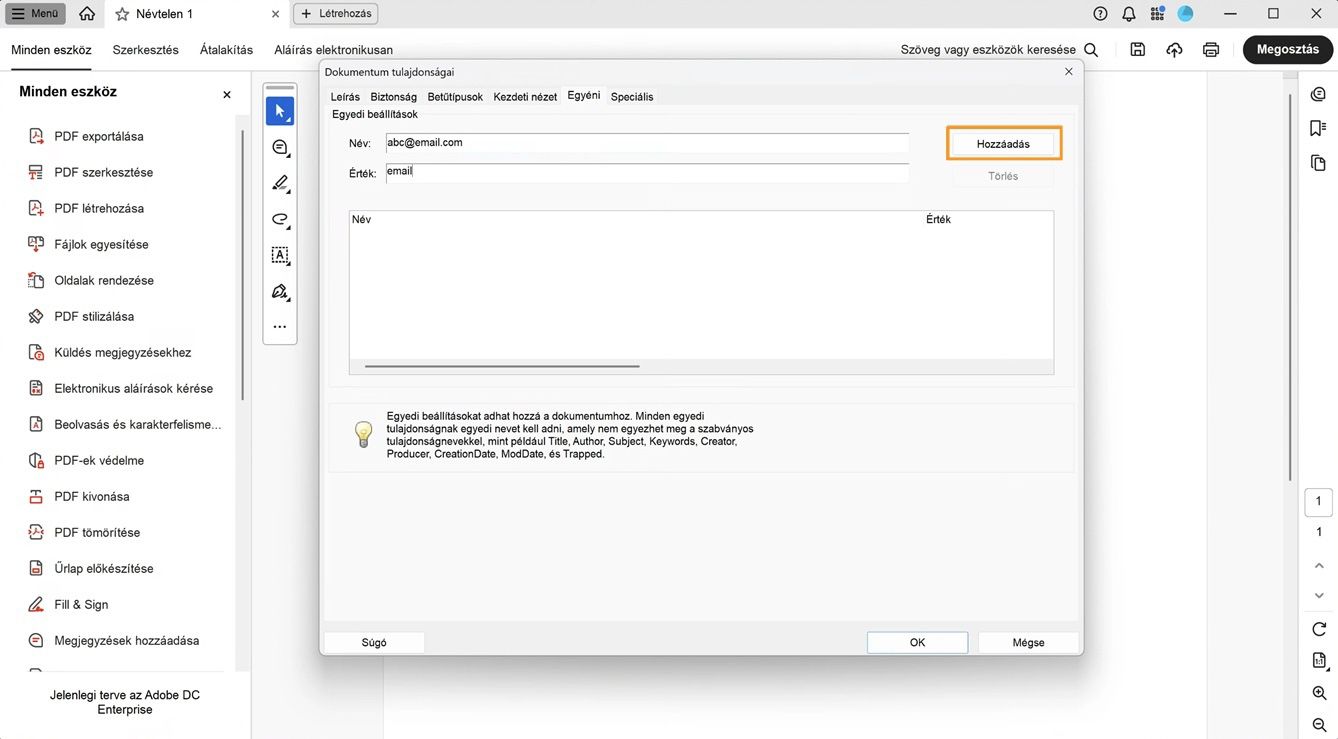Confirm dialog with OK button
This screenshot has width=1338, height=739.
tap(917, 643)
